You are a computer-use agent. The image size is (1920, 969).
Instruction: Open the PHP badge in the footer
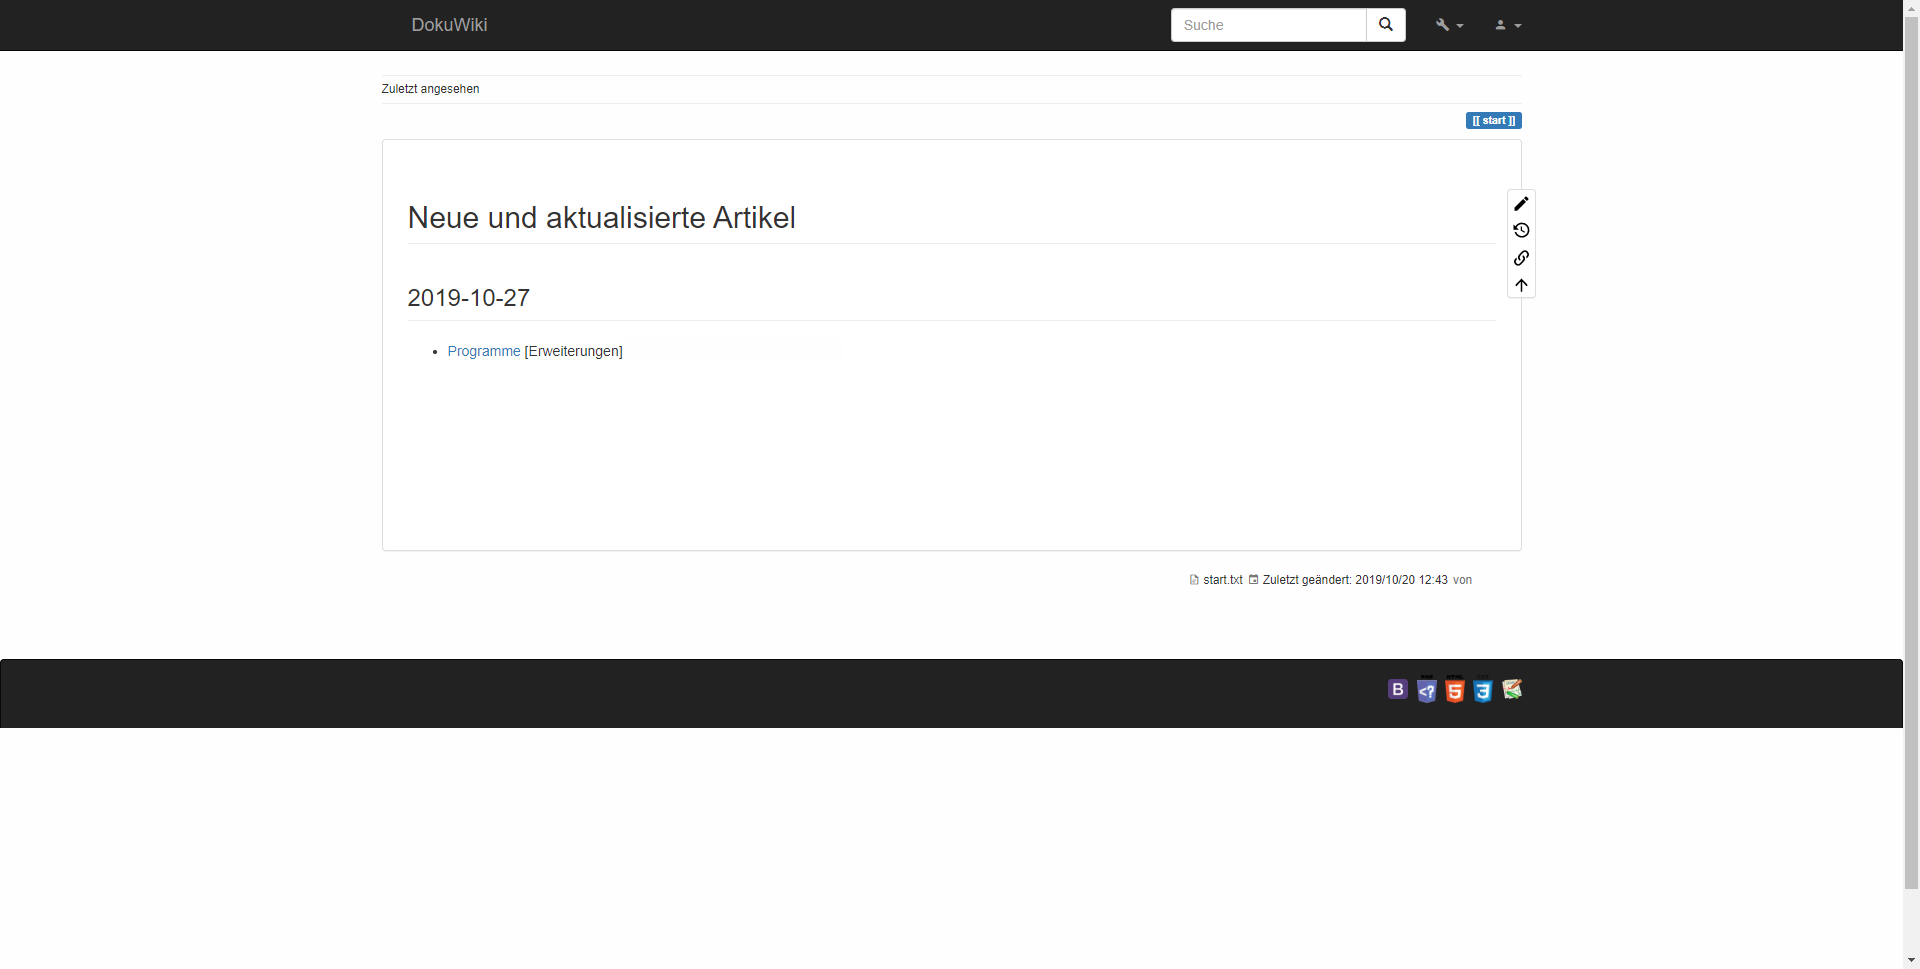click(1427, 690)
